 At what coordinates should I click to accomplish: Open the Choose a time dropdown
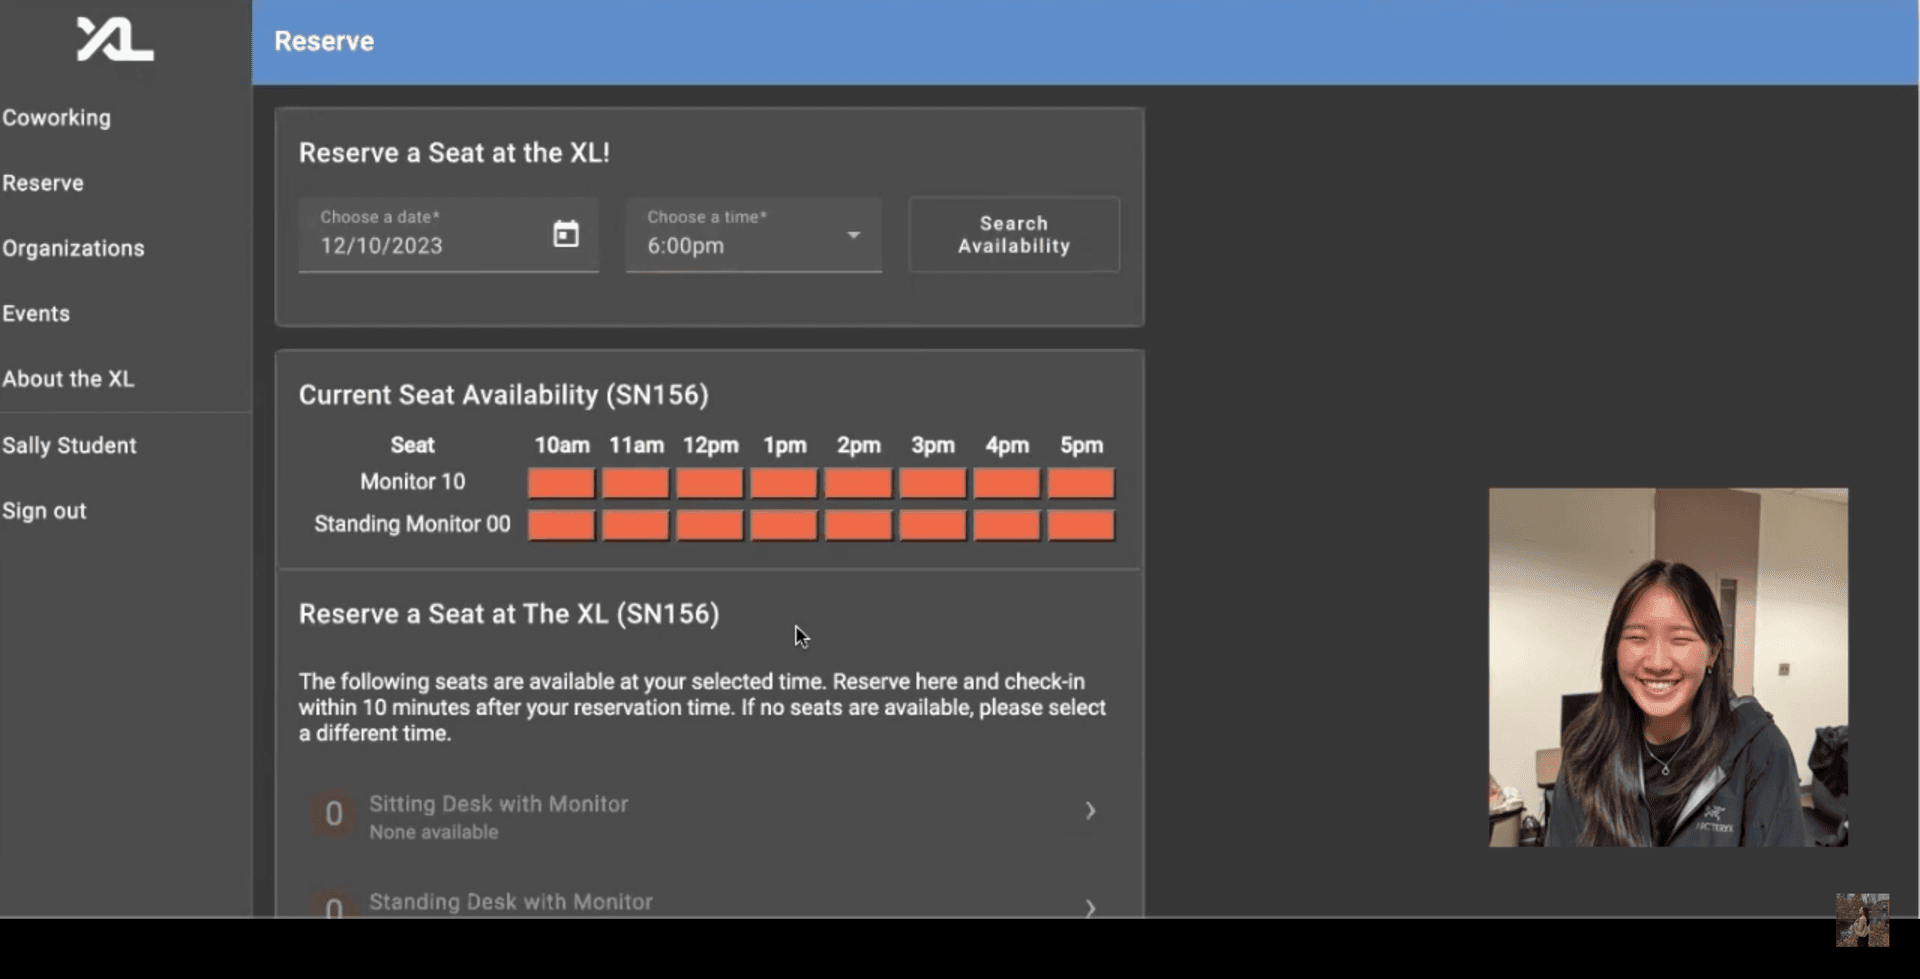(x=754, y=235)
